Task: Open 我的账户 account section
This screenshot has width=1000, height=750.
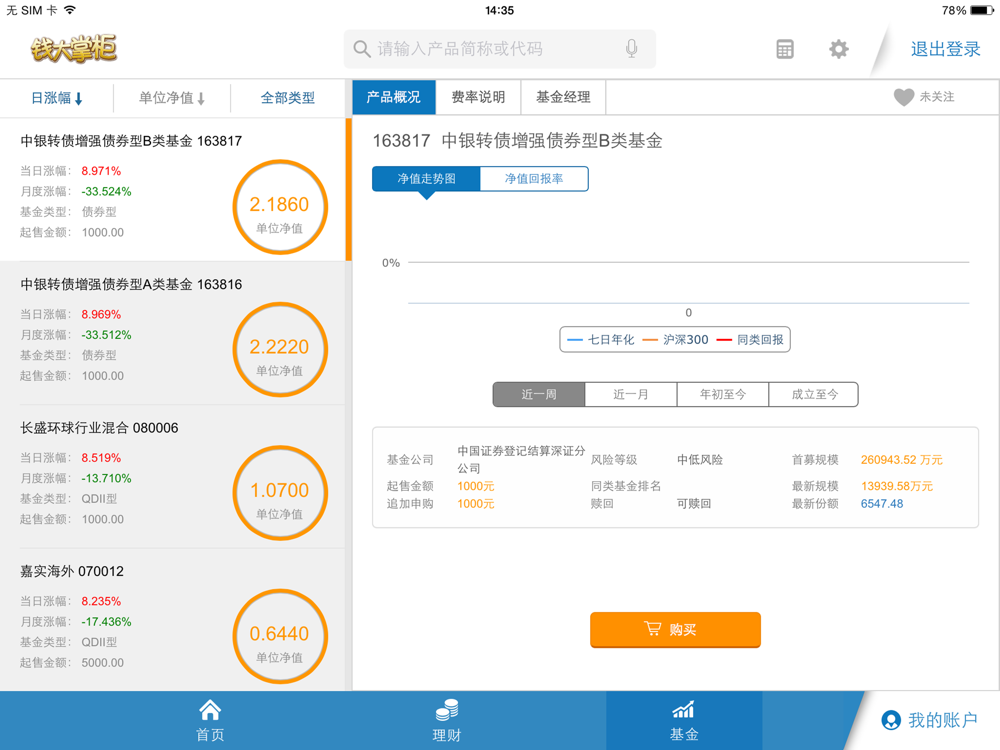Action: (x=929, y=720)
